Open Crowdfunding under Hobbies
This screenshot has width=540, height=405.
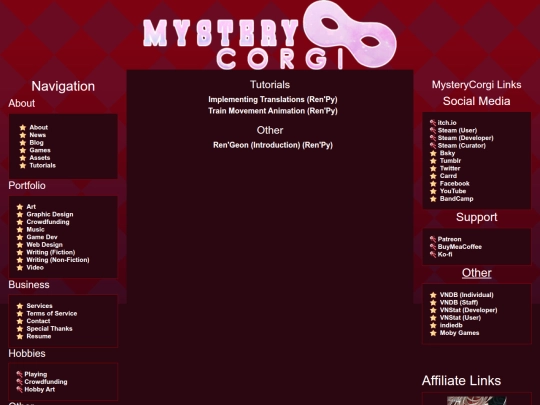tap(46, 382)
